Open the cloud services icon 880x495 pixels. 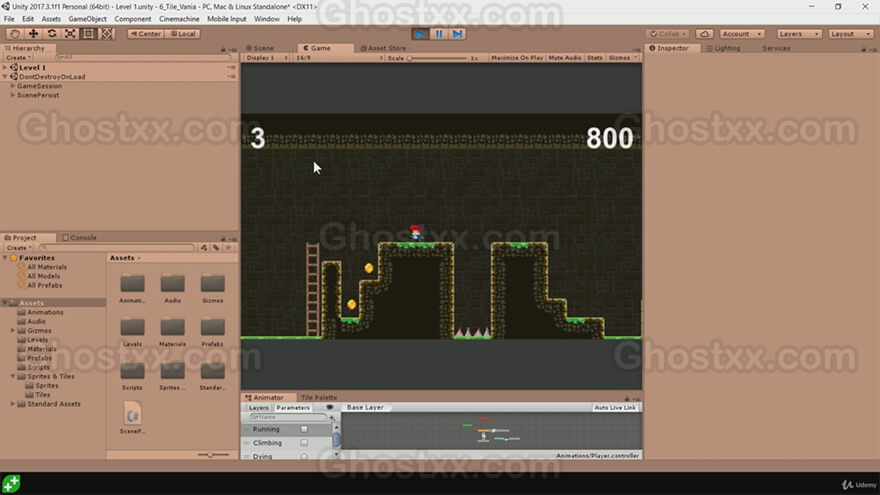pyautogui.click(x=704, y=34)
